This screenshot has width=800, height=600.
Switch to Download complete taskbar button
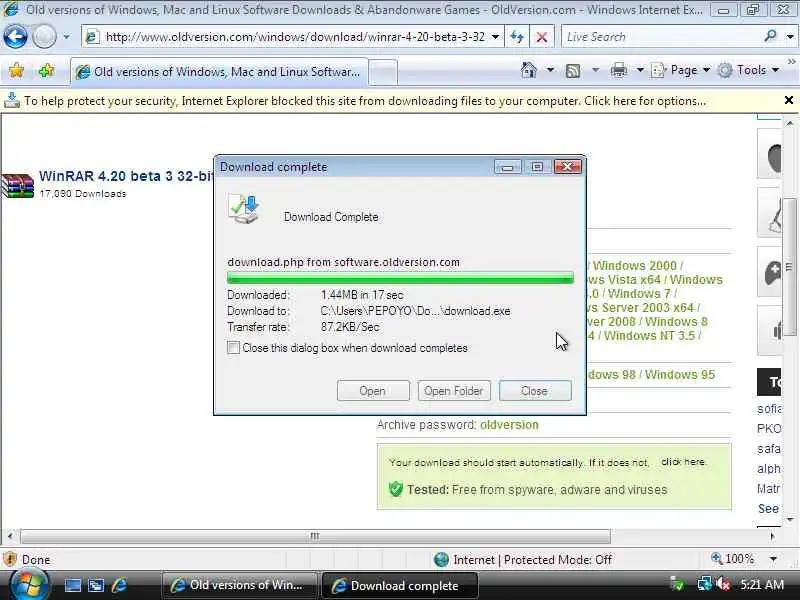pos(399,585)
